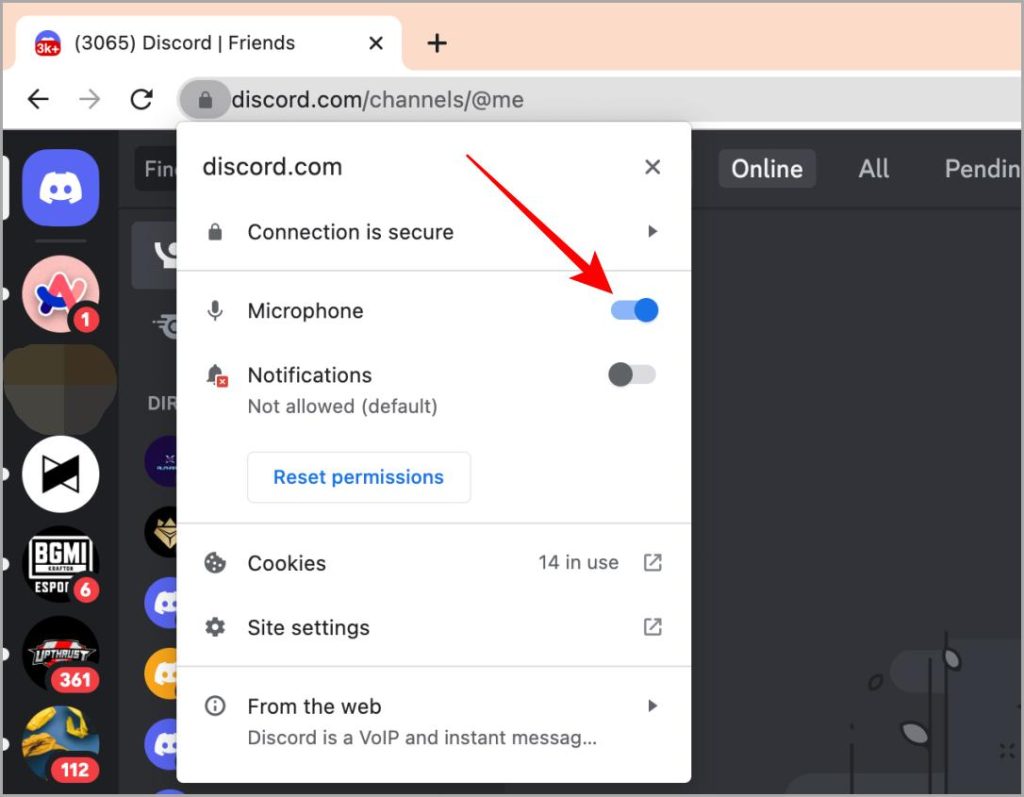Reload the page with refresh icon
The height and width of the screenshot is (797, 1024).
coord(142,99)
